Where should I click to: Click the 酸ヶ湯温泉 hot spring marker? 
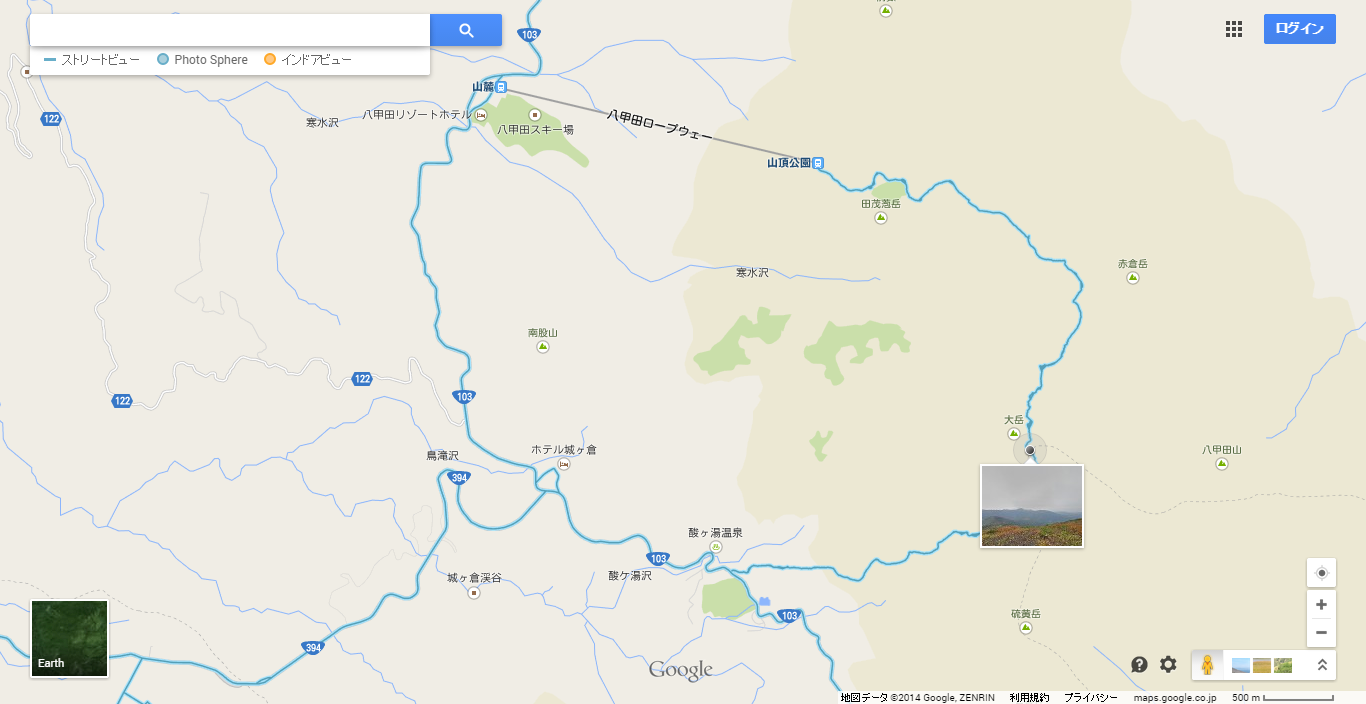pos(716,547)
